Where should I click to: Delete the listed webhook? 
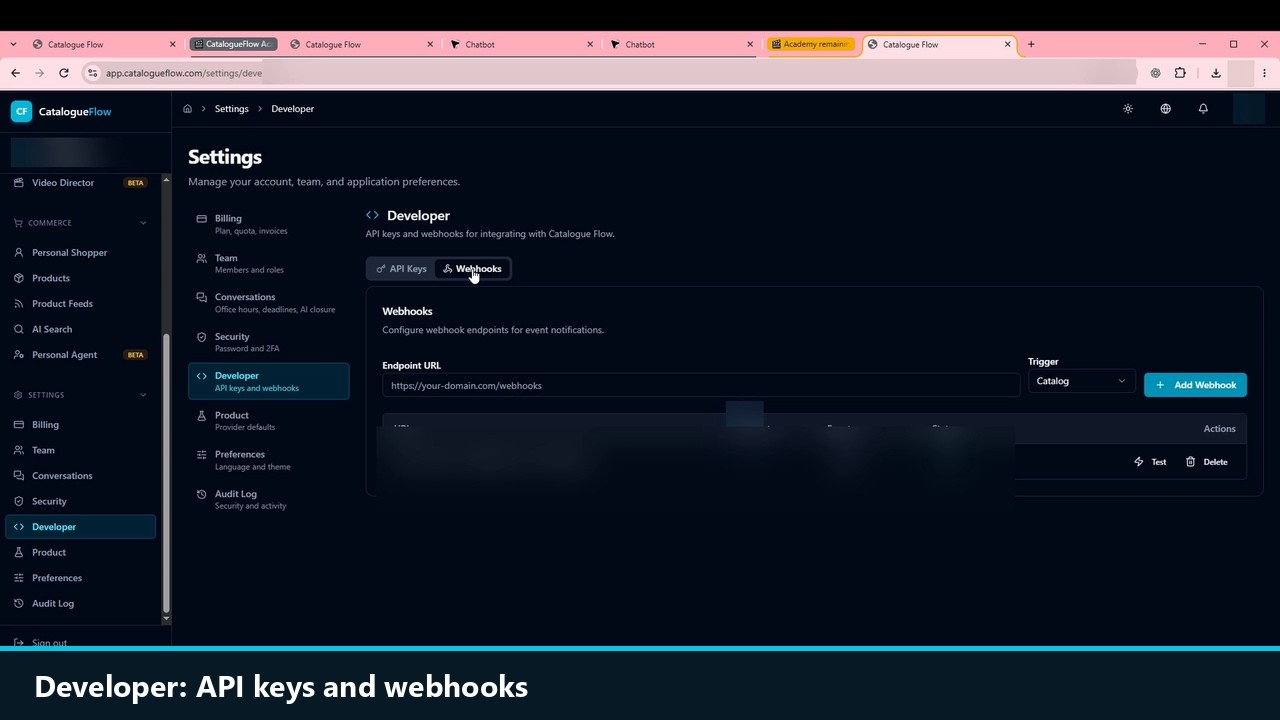point(1206,462)
